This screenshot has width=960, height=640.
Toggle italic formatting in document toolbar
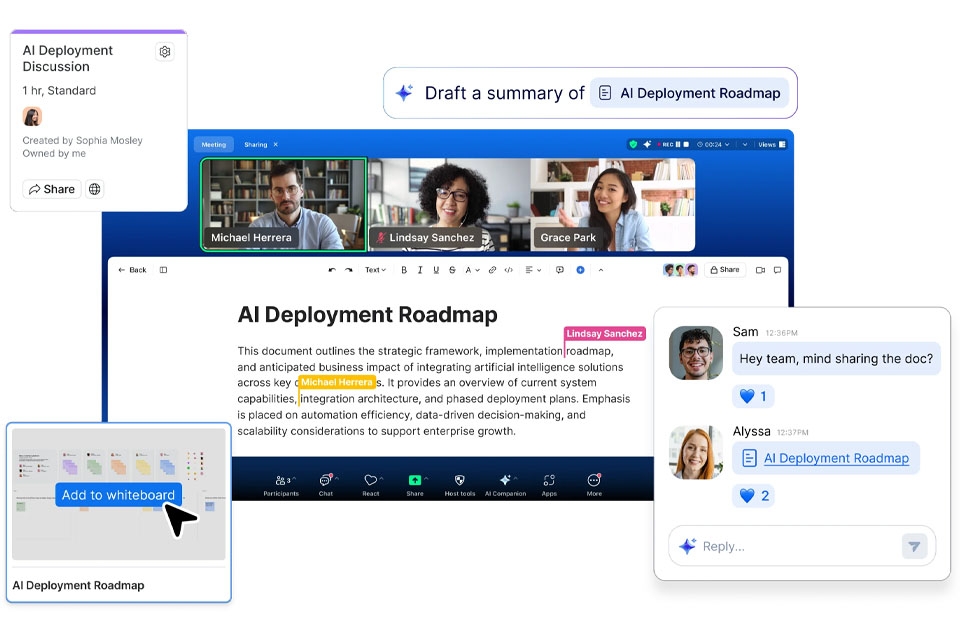[x=420, y=269]
